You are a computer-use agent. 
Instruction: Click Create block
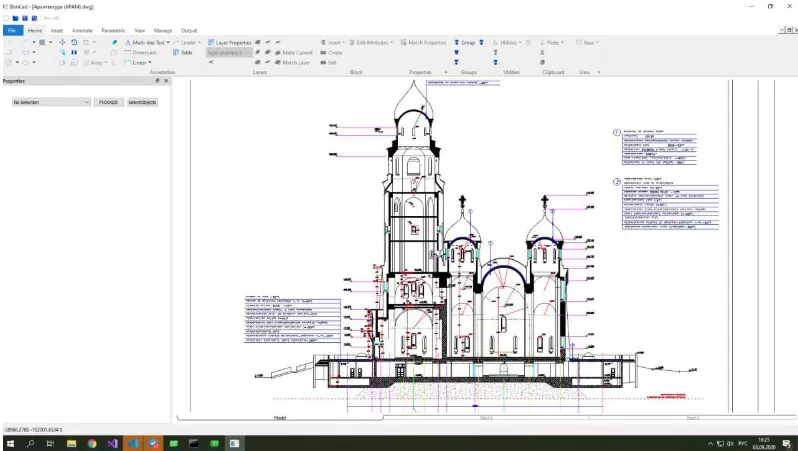pos(331,52)
